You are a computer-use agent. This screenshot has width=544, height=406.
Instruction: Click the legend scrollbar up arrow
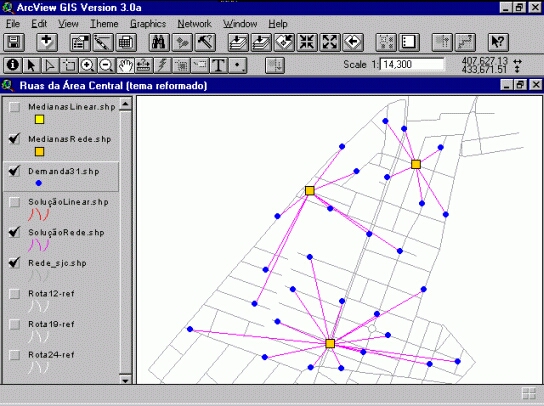pos(125,103)
